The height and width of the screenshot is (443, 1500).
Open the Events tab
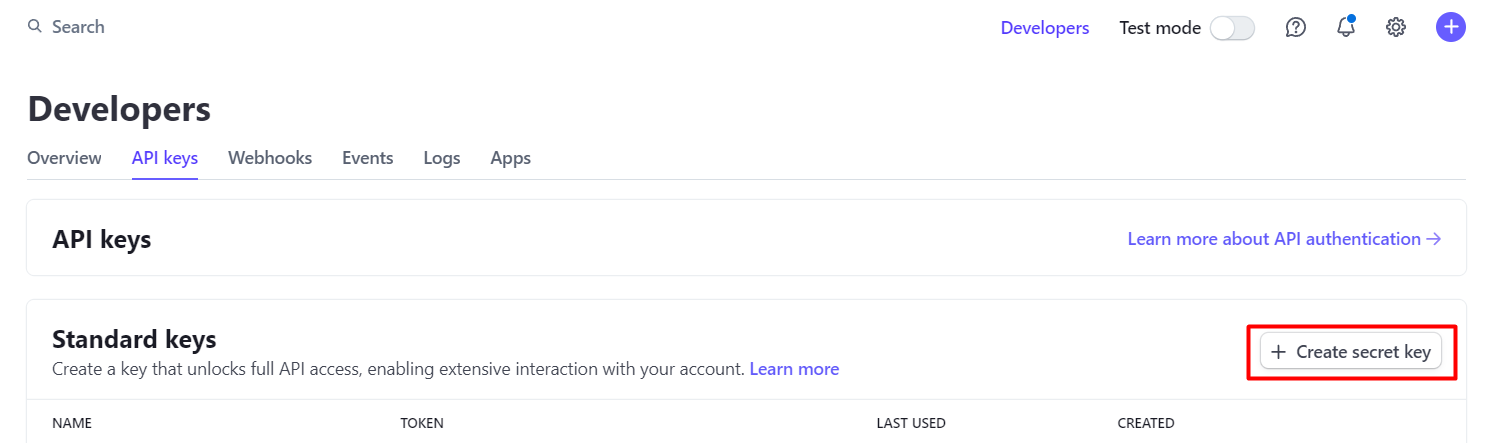[x=368, y=158]
